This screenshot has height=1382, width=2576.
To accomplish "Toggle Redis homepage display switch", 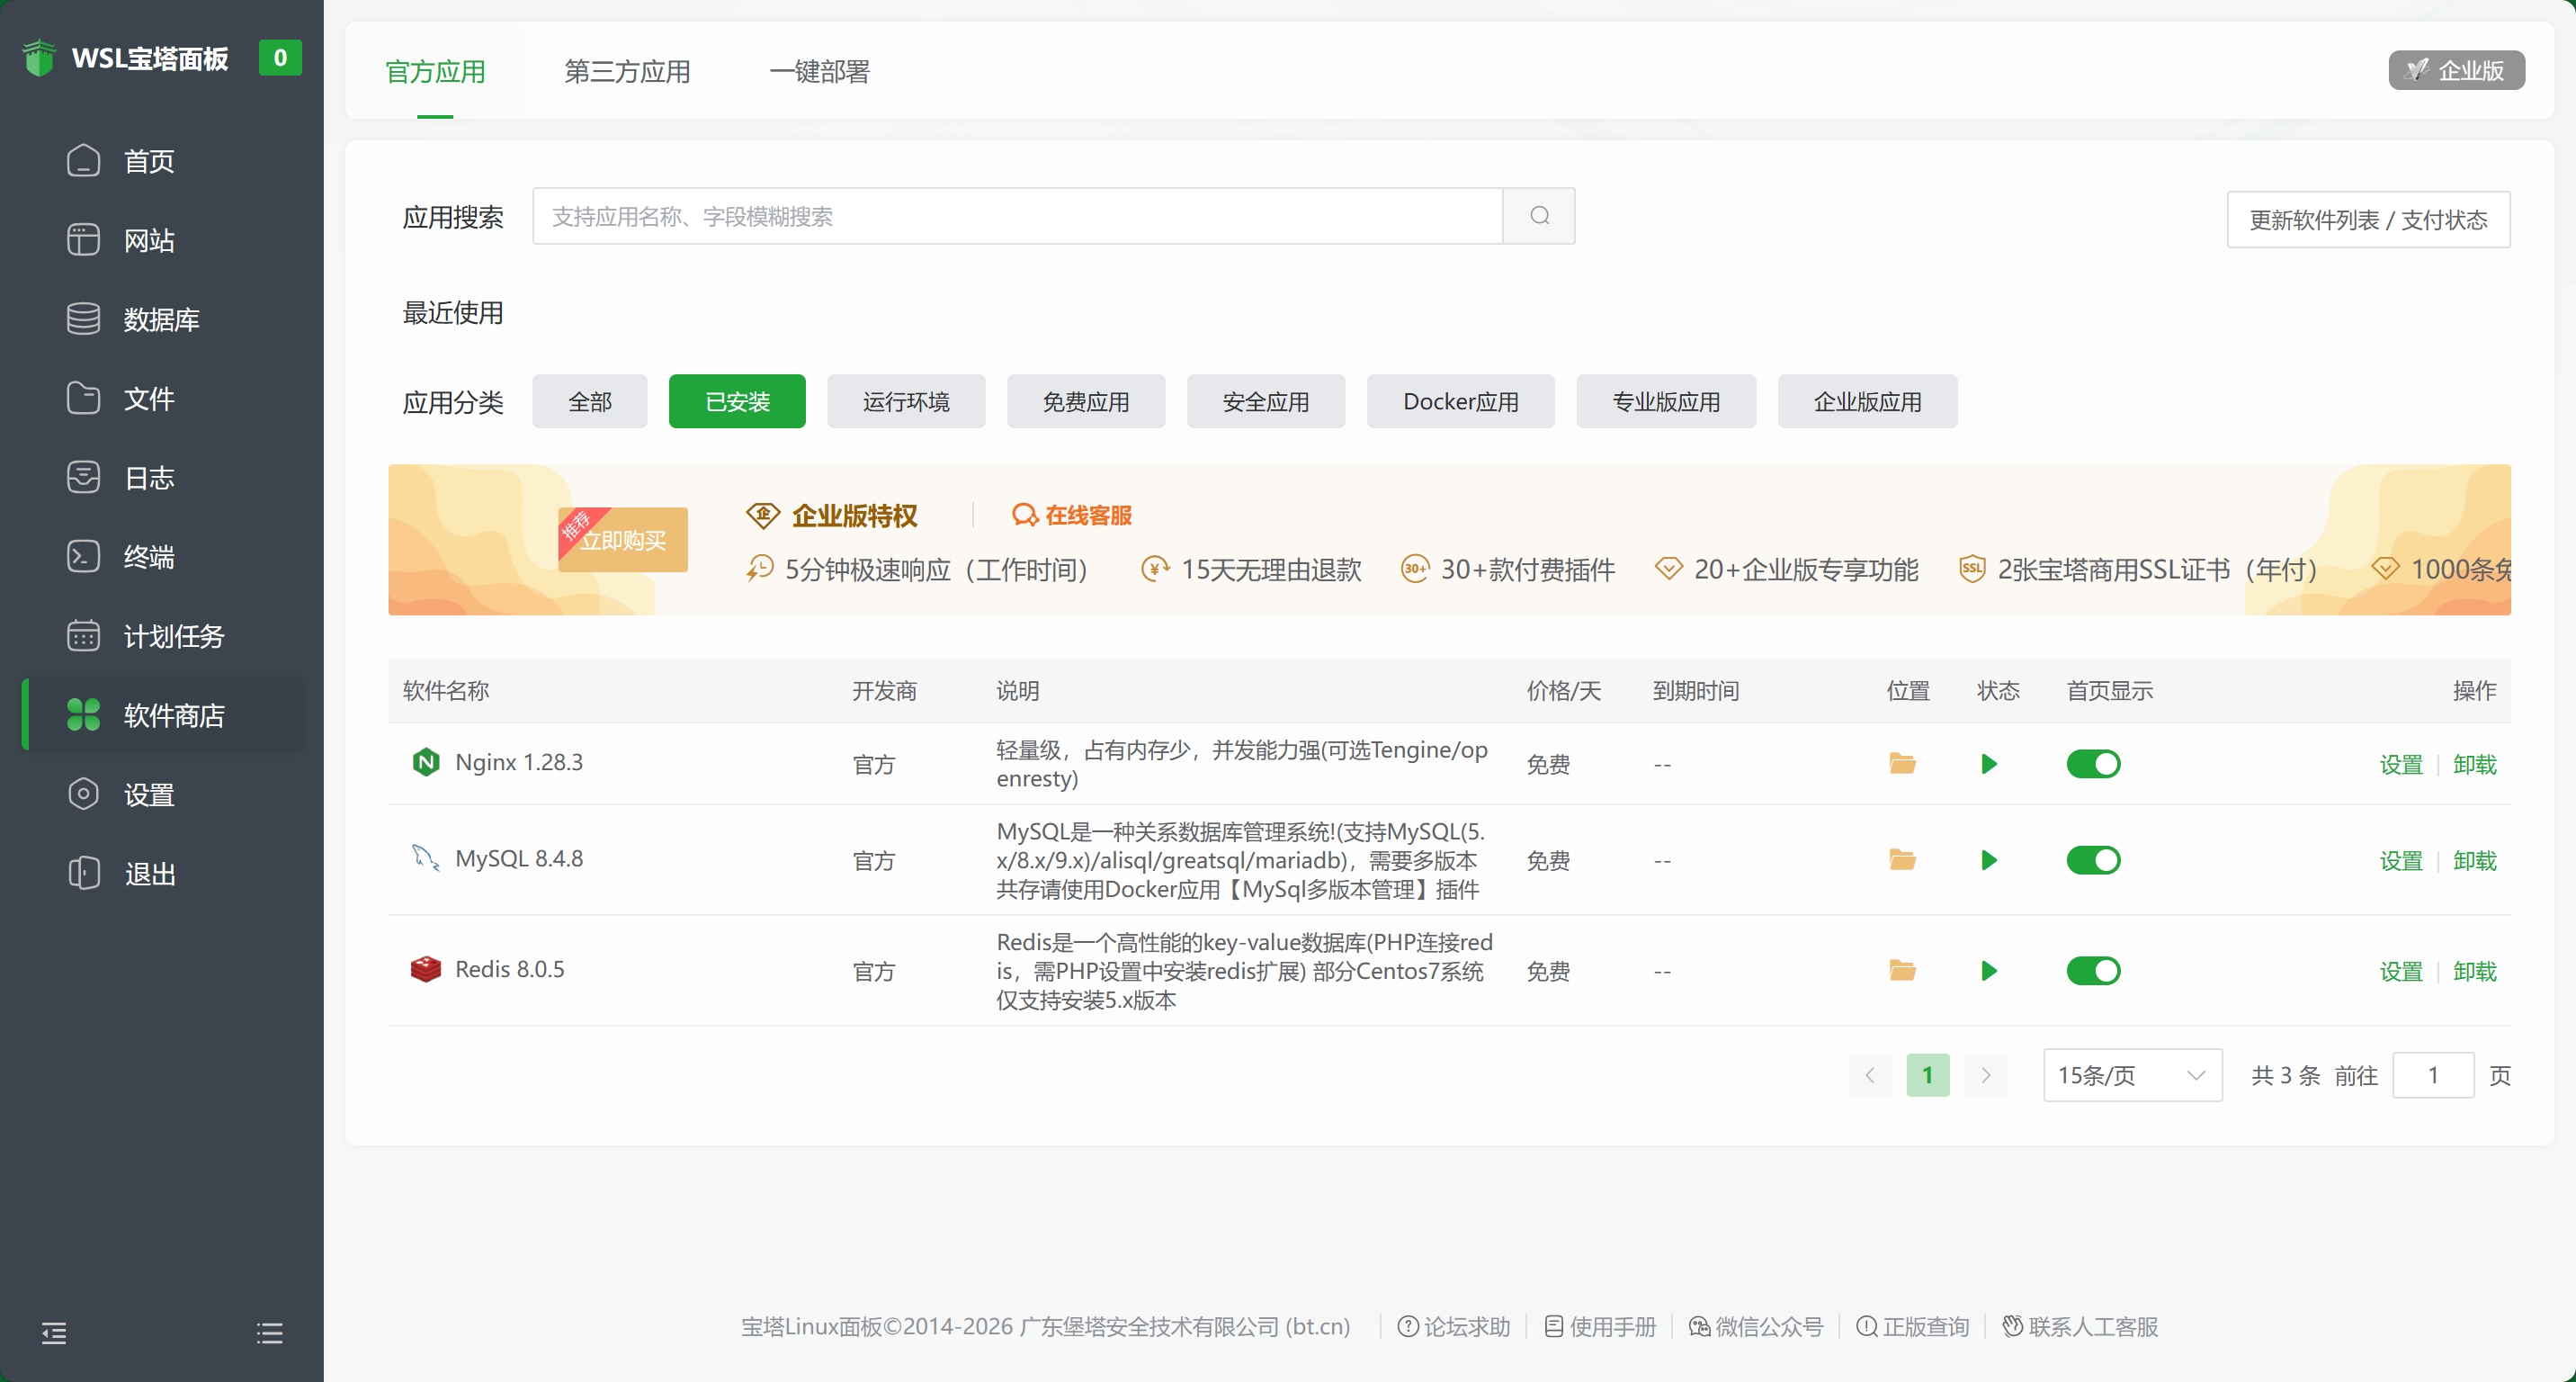I will pyautogui.click(x=2093, y=970).
